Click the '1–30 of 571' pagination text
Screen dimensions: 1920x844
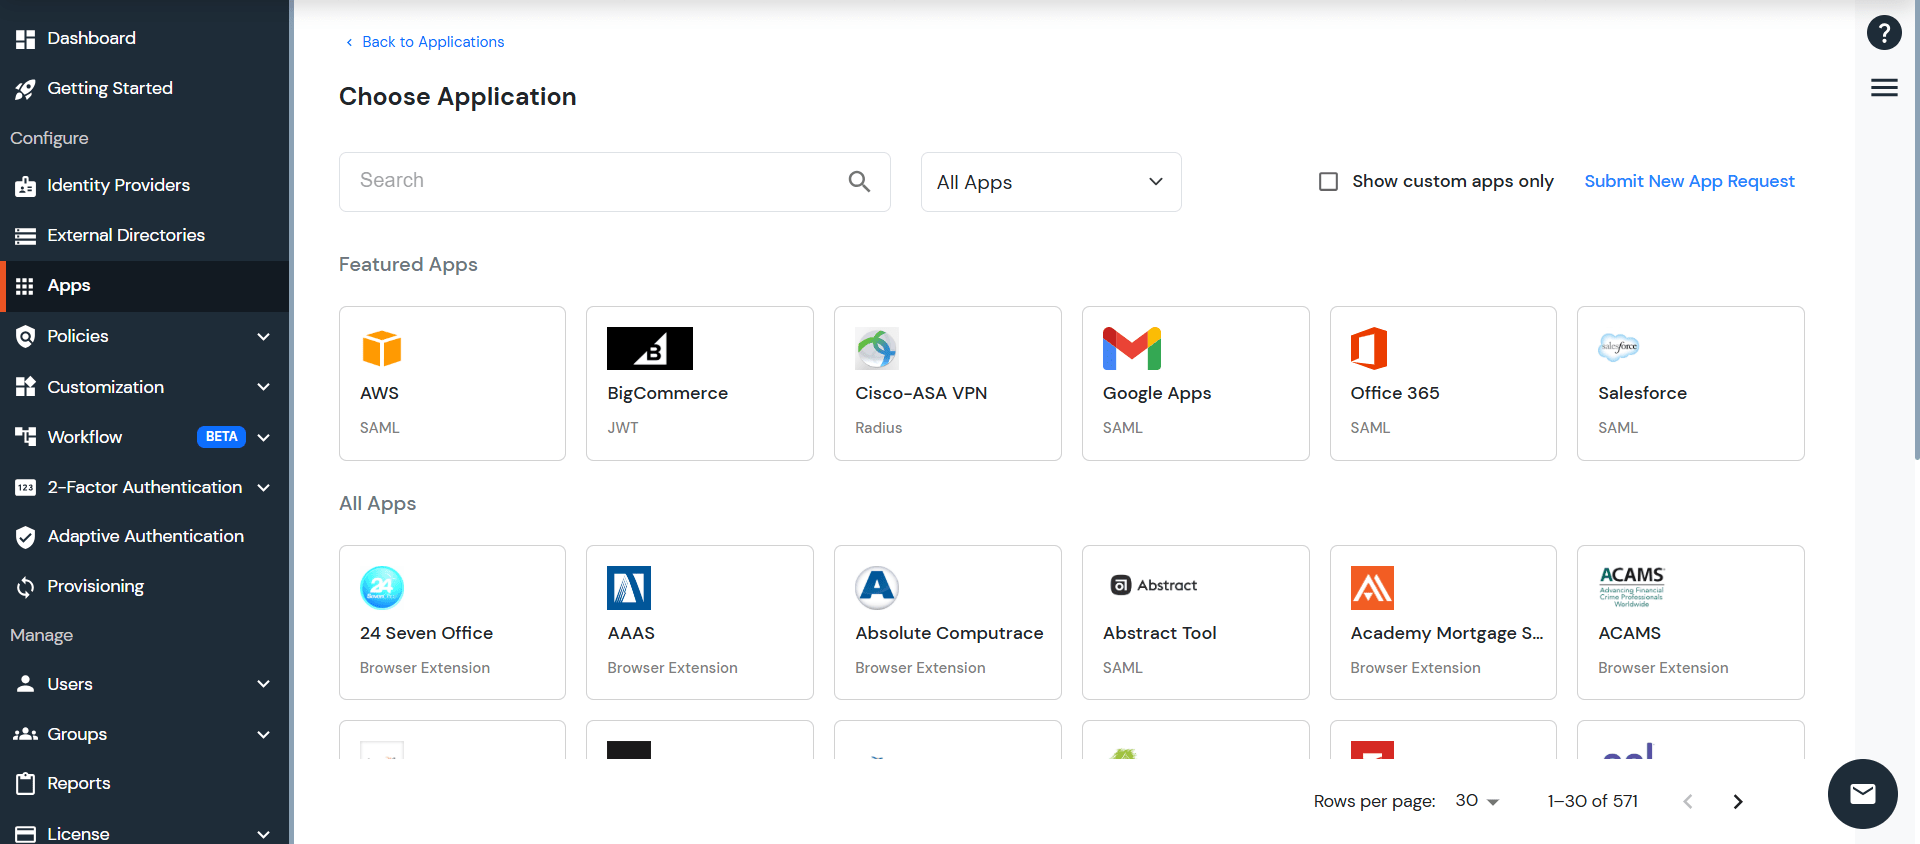pos(1592,801)
